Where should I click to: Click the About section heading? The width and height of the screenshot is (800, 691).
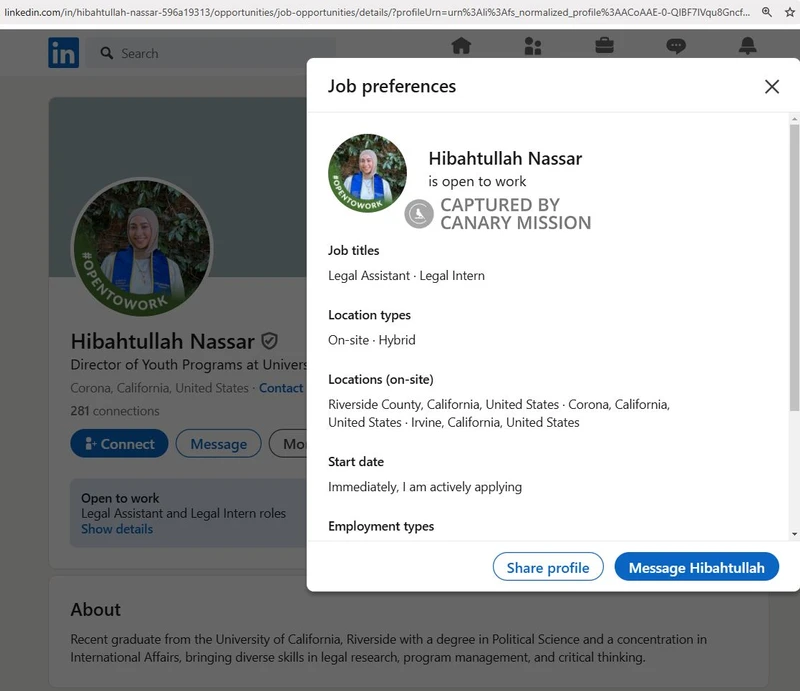point(95,609)
